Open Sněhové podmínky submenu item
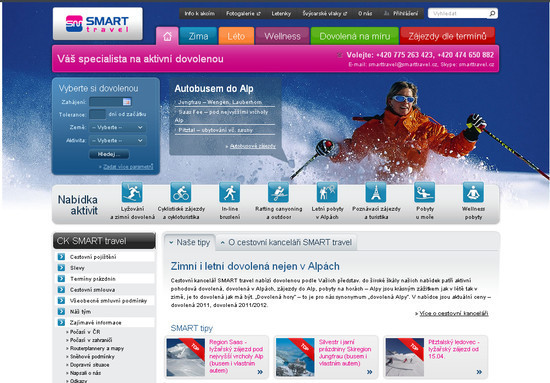 [92, 356]
